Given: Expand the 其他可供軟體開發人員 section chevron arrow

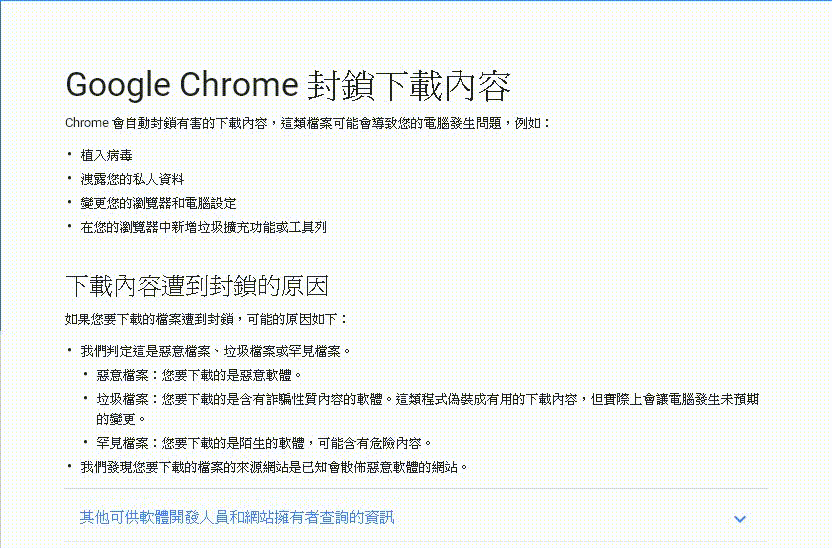Looking at the screenshot, I should (x=740, y=518).
